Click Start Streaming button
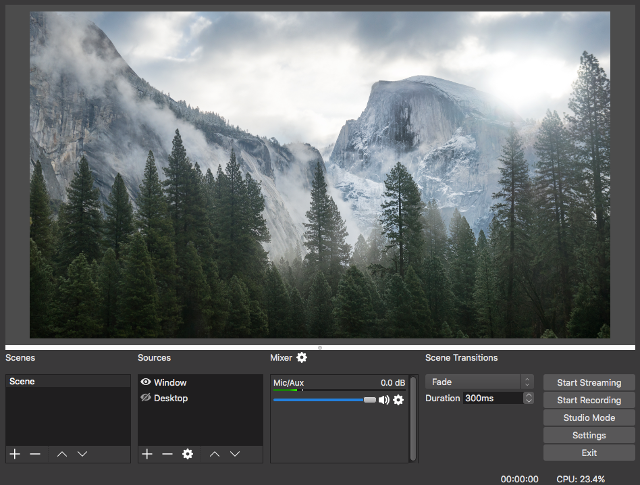 [x=589, y=383]
